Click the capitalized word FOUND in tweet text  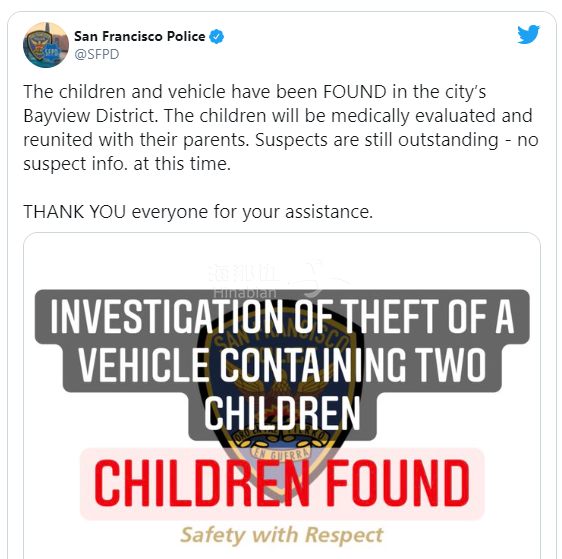(355, 92)
